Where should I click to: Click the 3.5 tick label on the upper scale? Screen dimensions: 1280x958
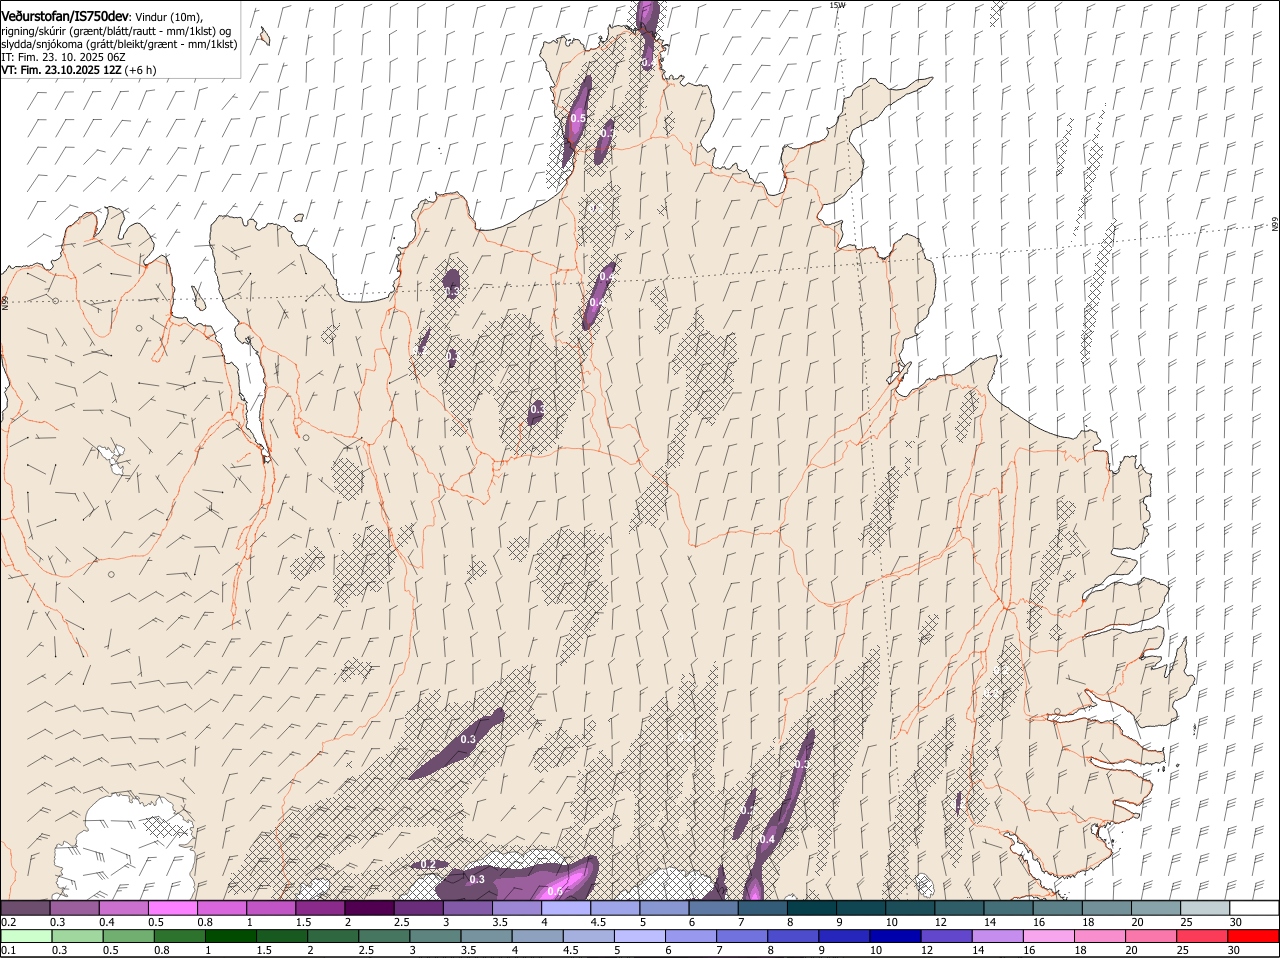[x=500, y=922]
